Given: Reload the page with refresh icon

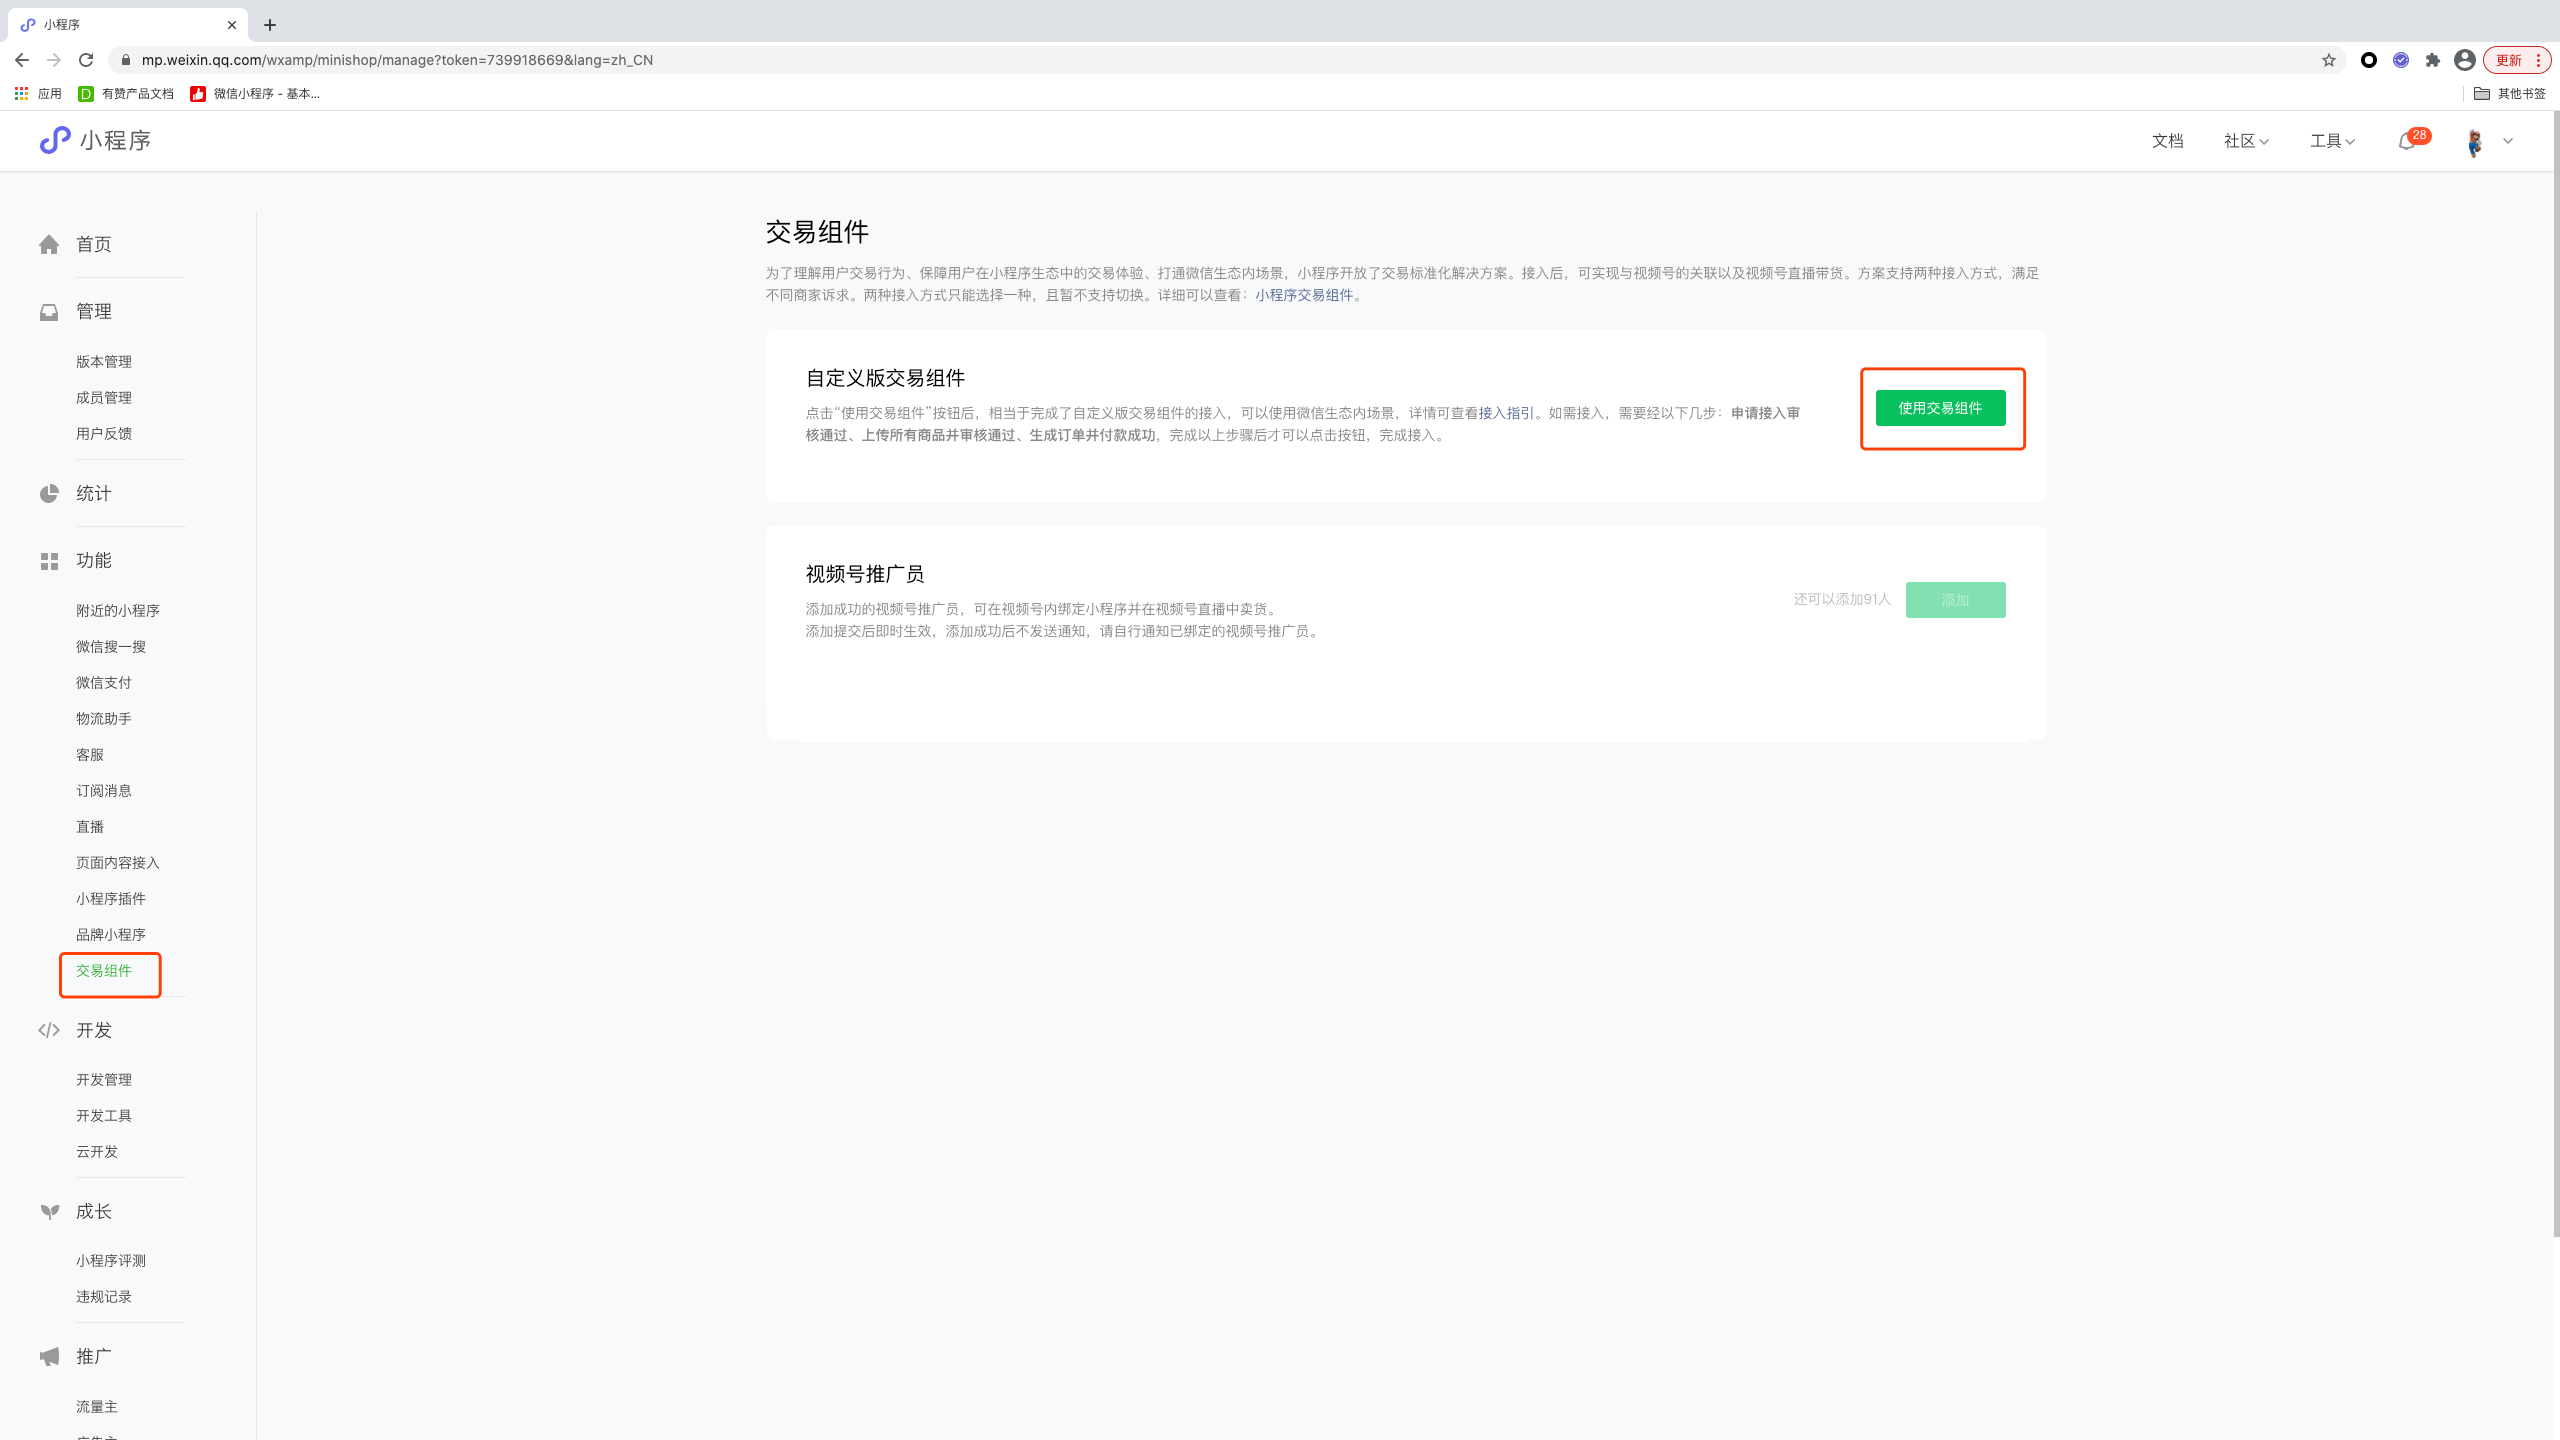Looking at the screenshot, I should (86, 60).
